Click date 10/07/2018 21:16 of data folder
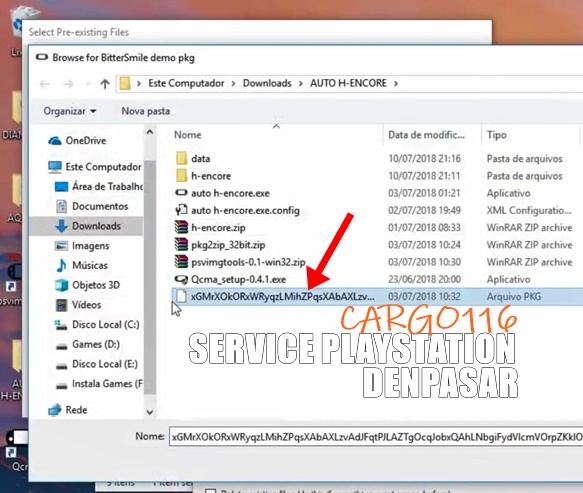583x493 pixels. pyautogui.click(x=425, y=159)
